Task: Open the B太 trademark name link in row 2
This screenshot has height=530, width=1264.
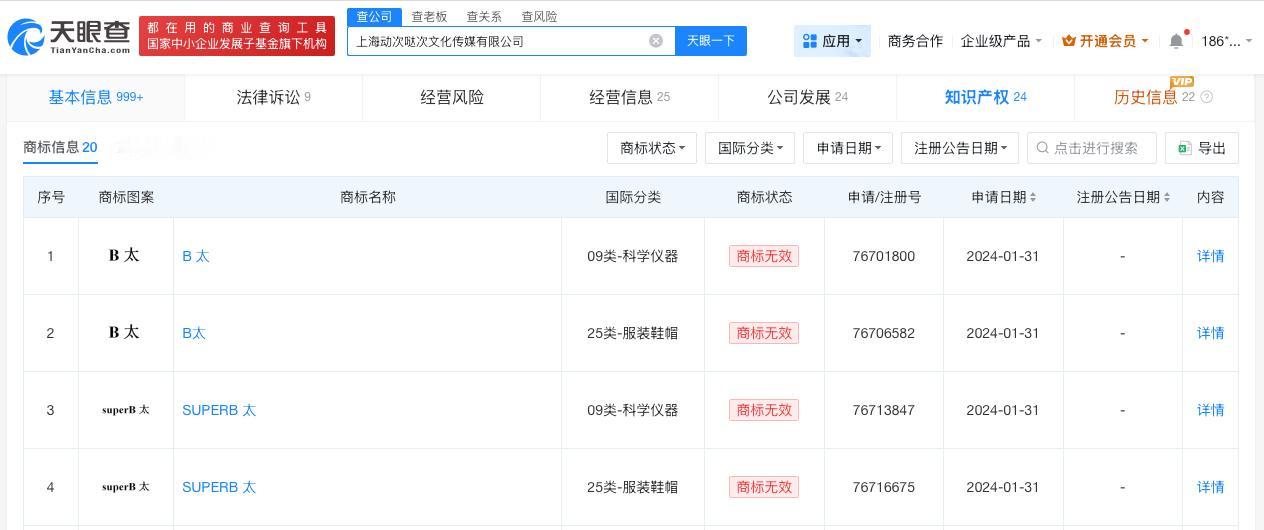Action: point(194,333)
